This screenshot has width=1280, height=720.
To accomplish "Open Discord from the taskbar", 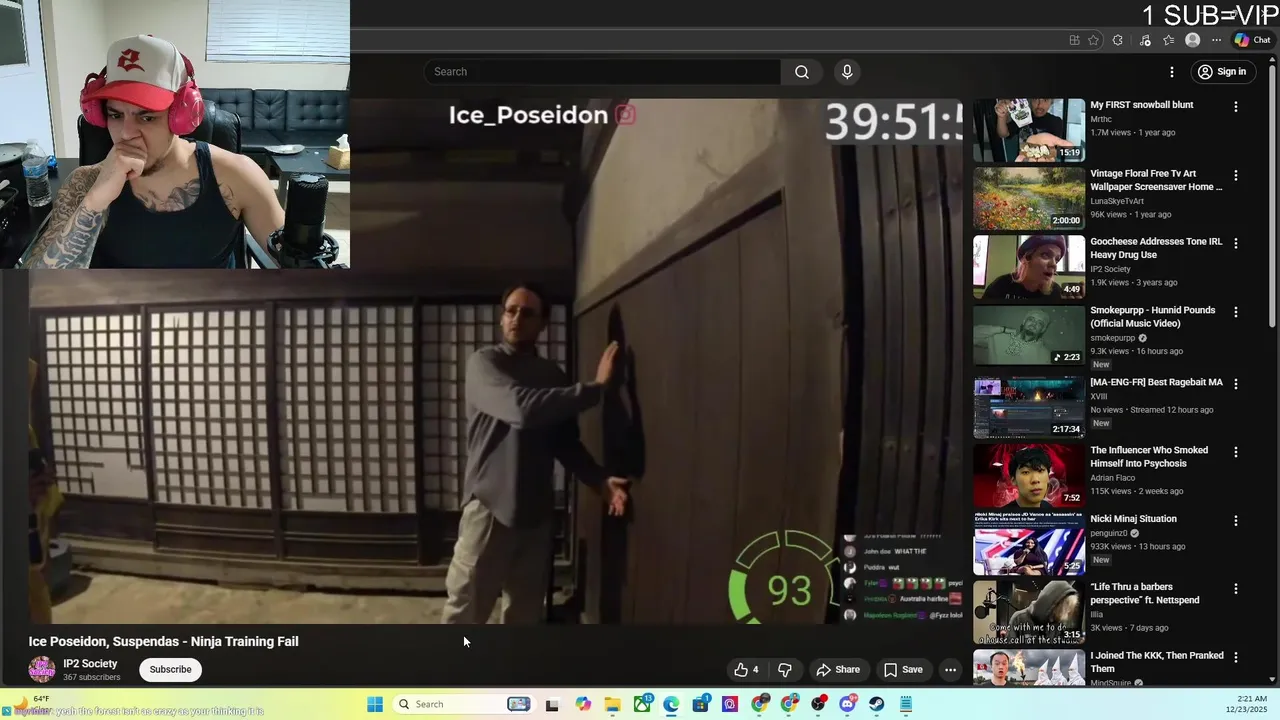I will [x=848, y=704].
